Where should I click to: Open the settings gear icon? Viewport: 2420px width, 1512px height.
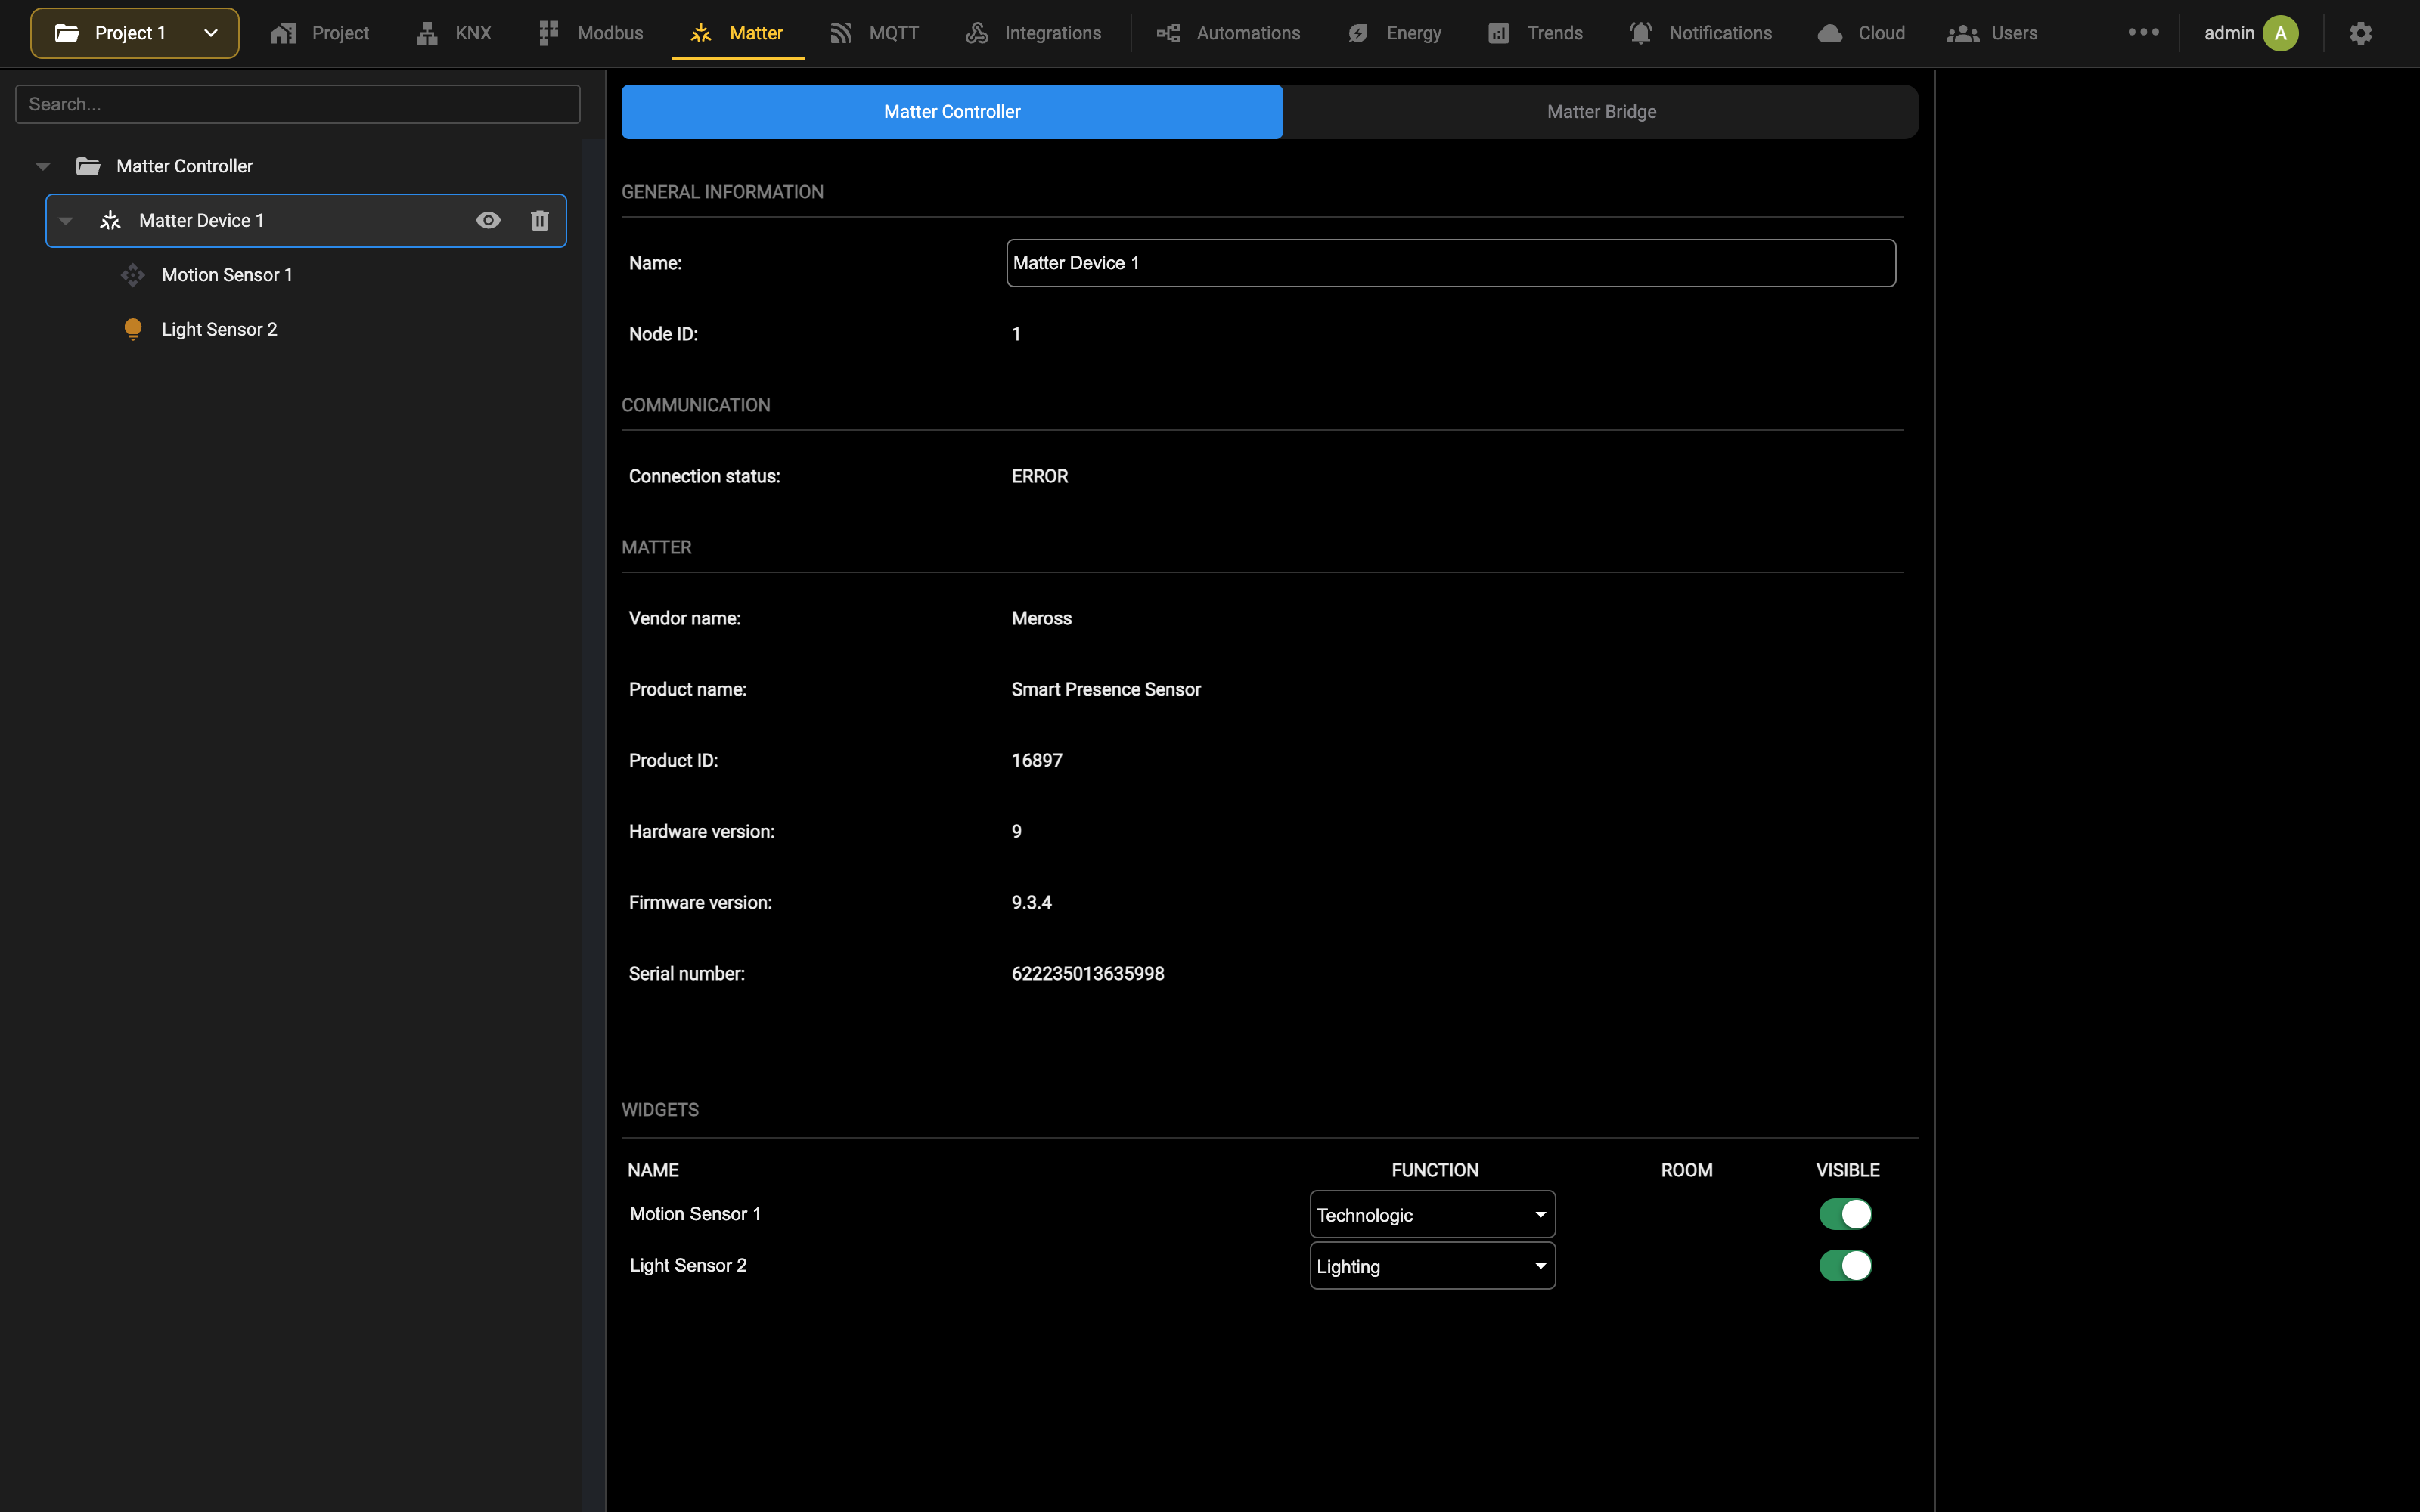coord(2361,33)
